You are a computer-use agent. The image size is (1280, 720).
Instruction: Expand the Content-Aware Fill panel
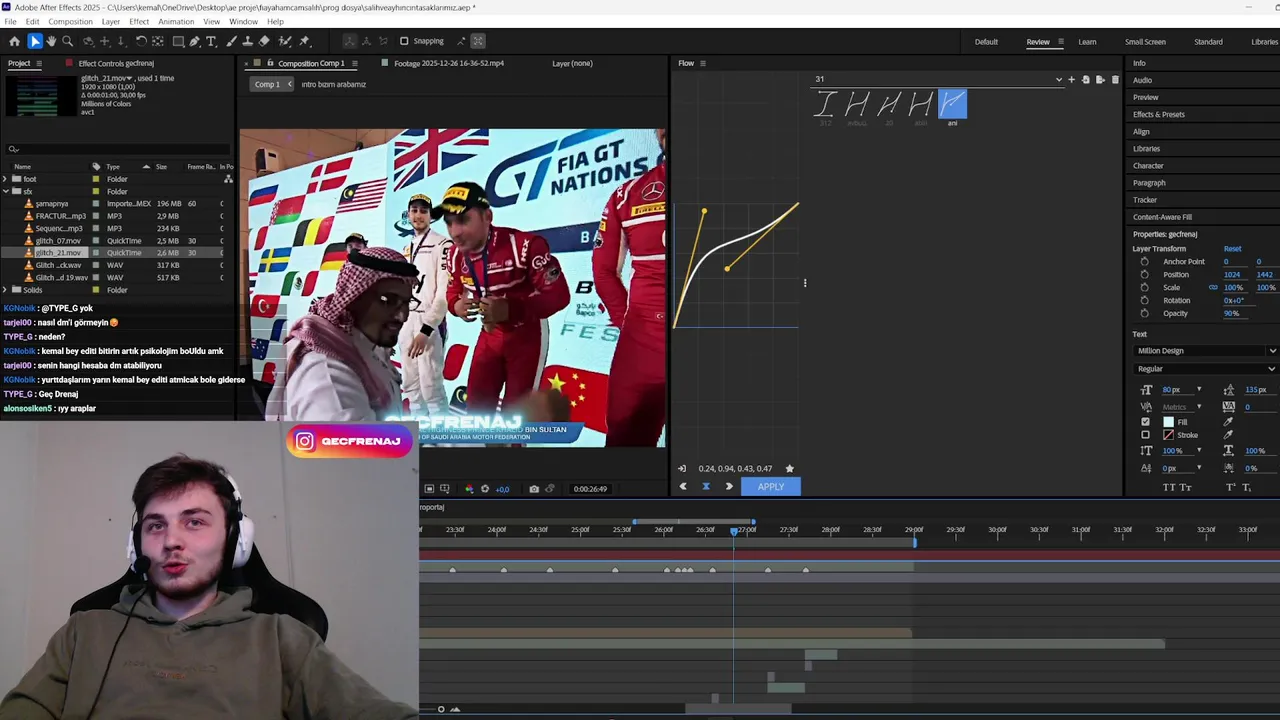pyautogui.click(x=1162, y=217)
